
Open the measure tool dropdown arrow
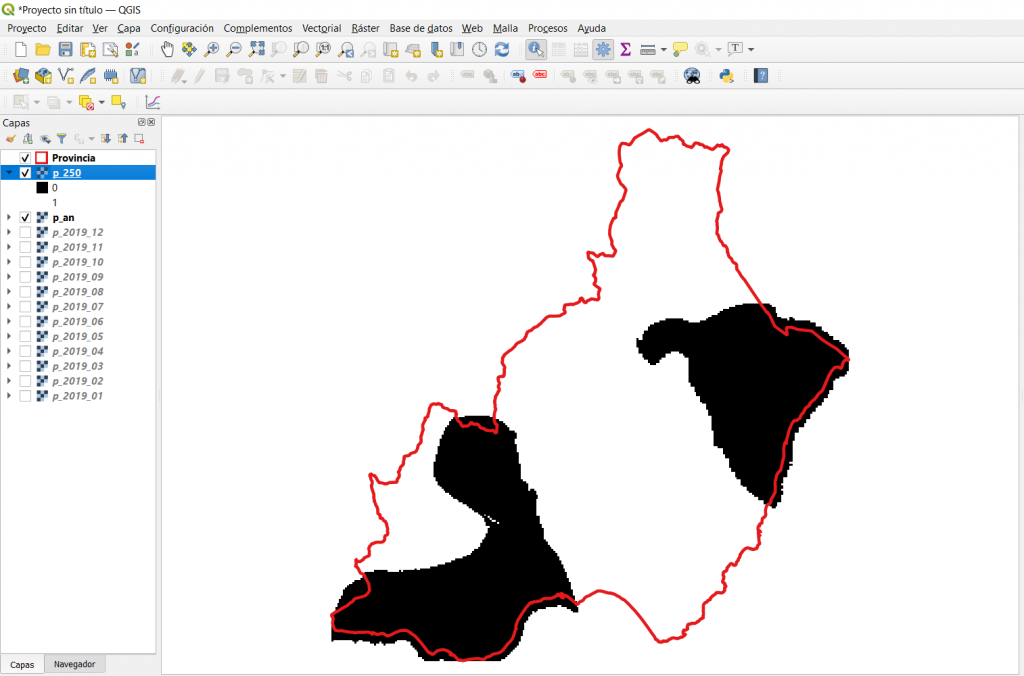pyautogui.click(x=664, y=49)
